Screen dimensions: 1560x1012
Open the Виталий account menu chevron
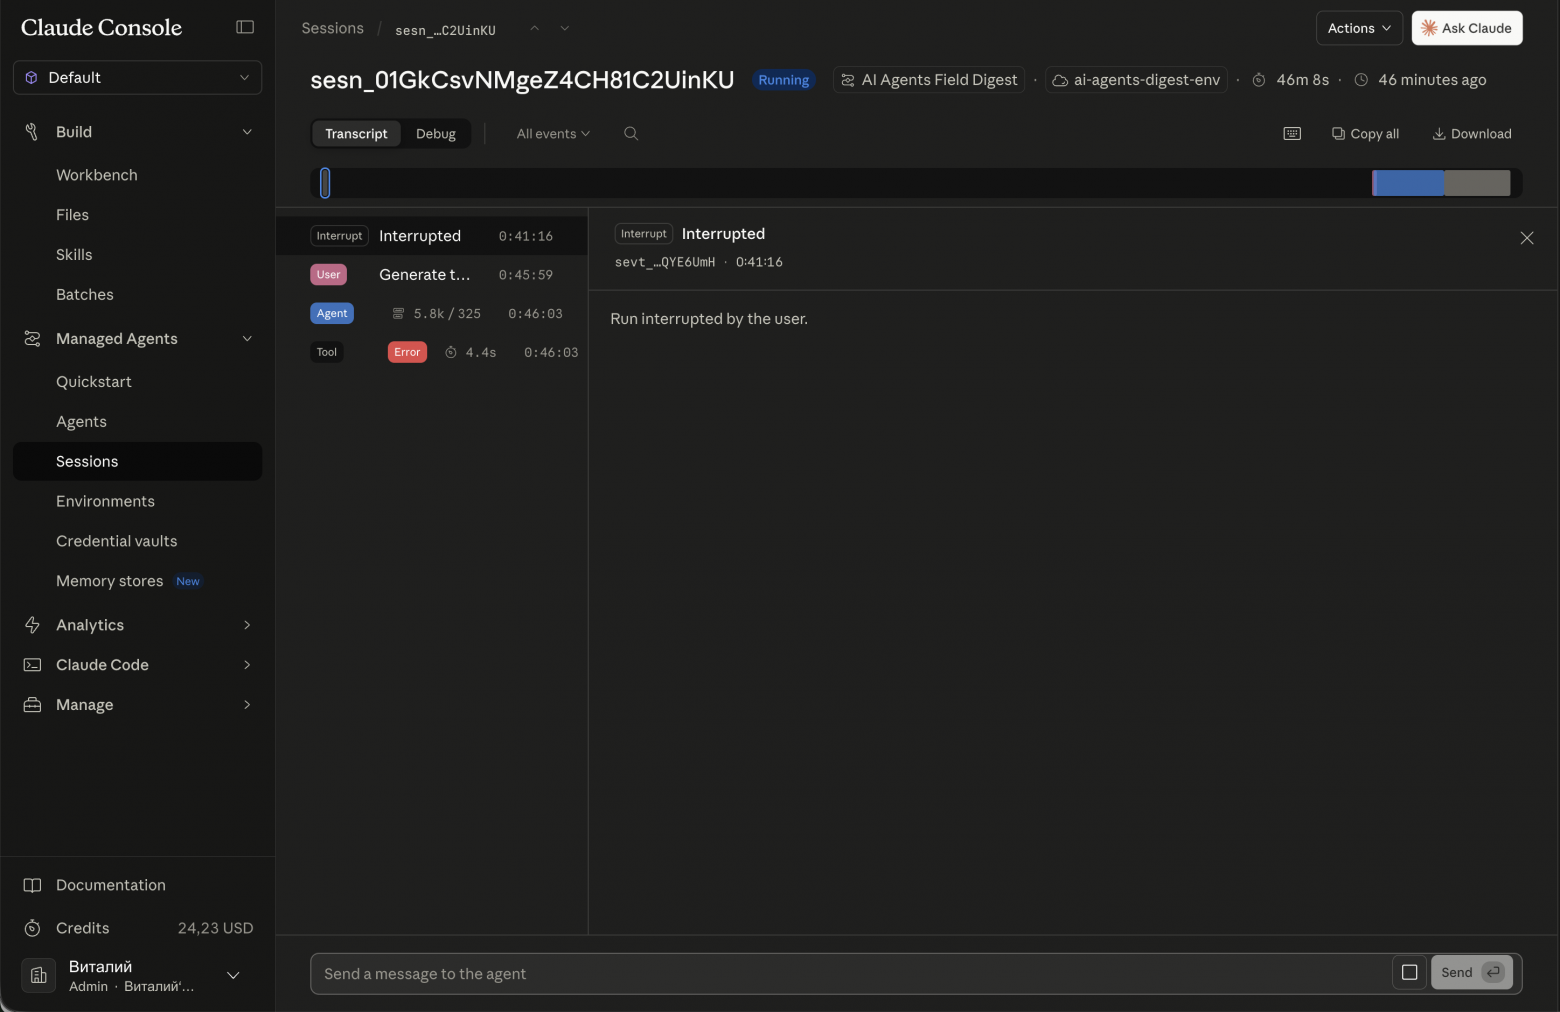click(233, 976)
